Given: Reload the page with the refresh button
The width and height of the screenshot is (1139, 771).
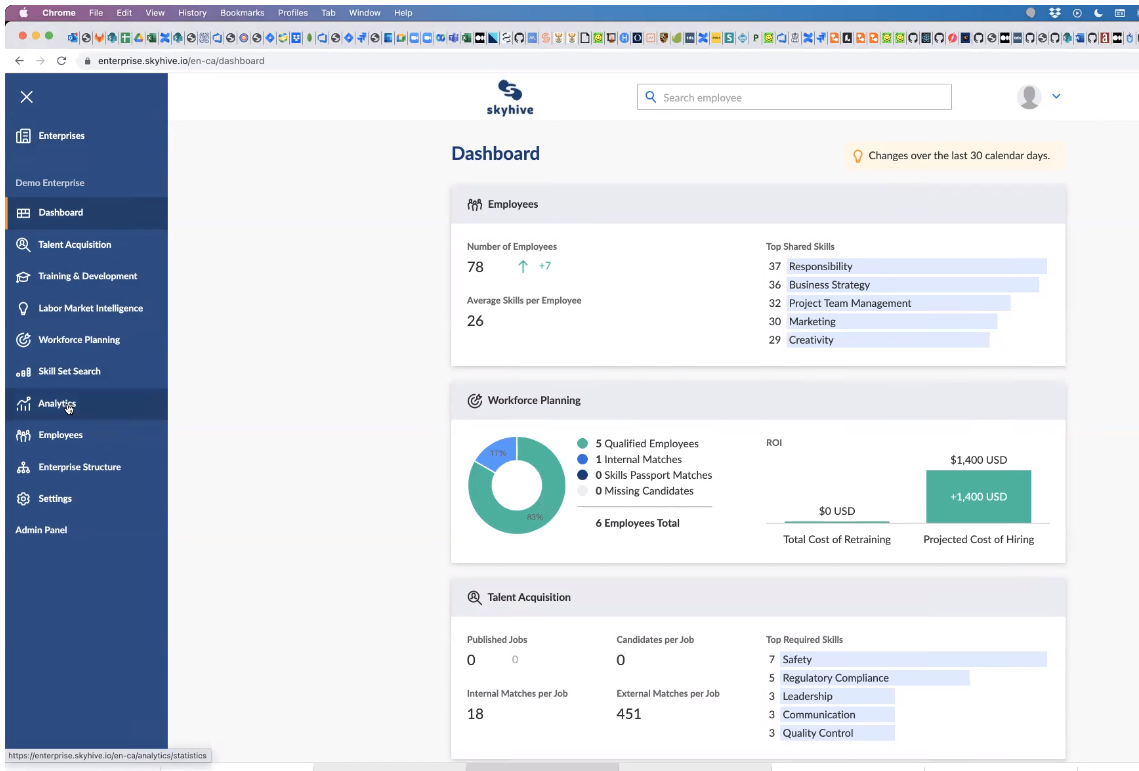Looking at the screenshot, I should click(62, 61).
